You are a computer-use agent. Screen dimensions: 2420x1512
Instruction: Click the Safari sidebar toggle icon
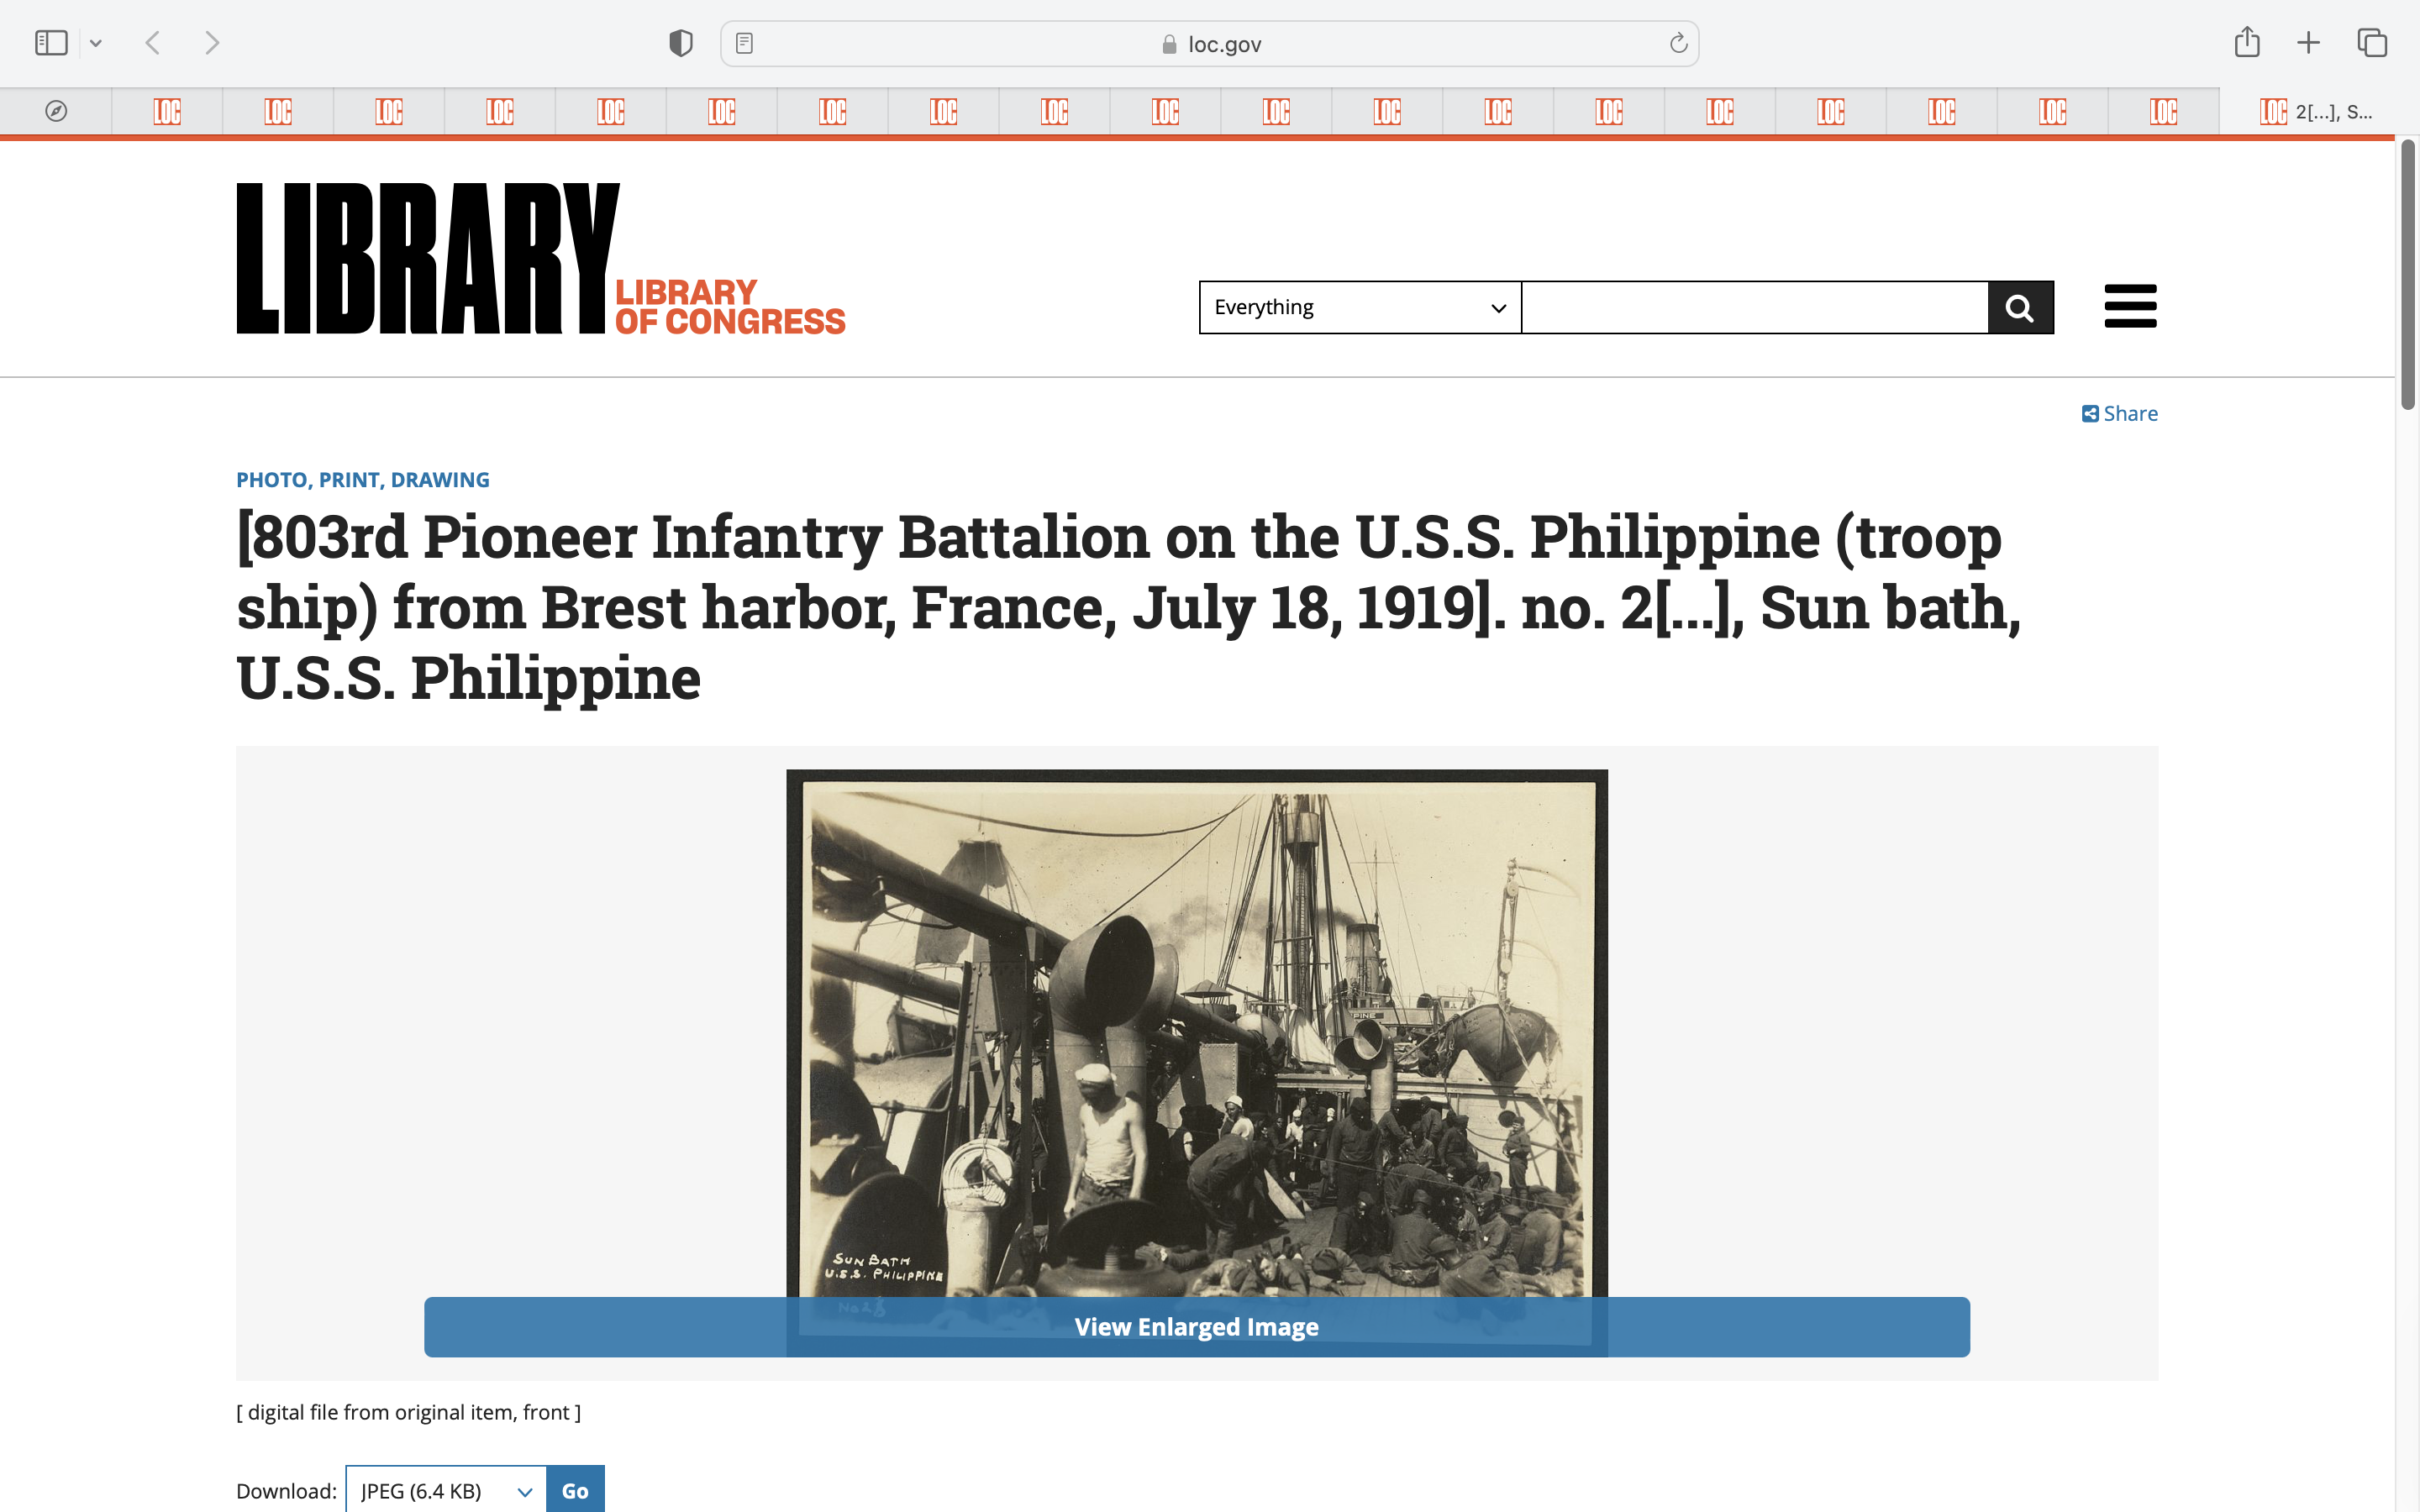pyautogui.click(x=51, y=43)
